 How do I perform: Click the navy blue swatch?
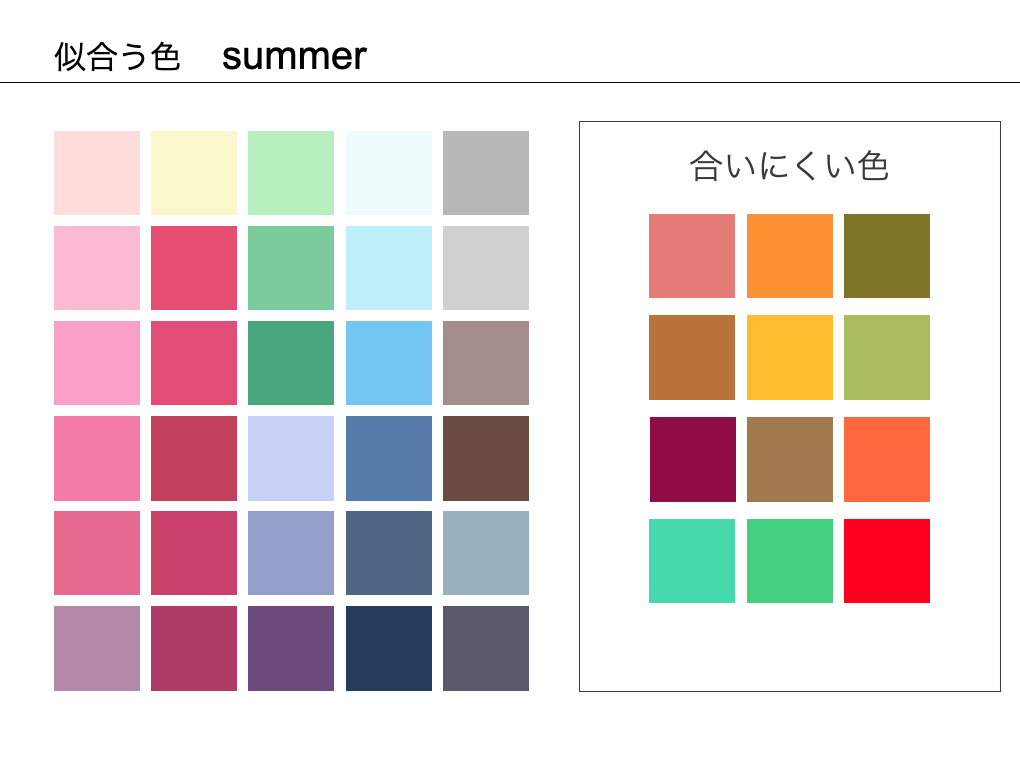[389, 648]
